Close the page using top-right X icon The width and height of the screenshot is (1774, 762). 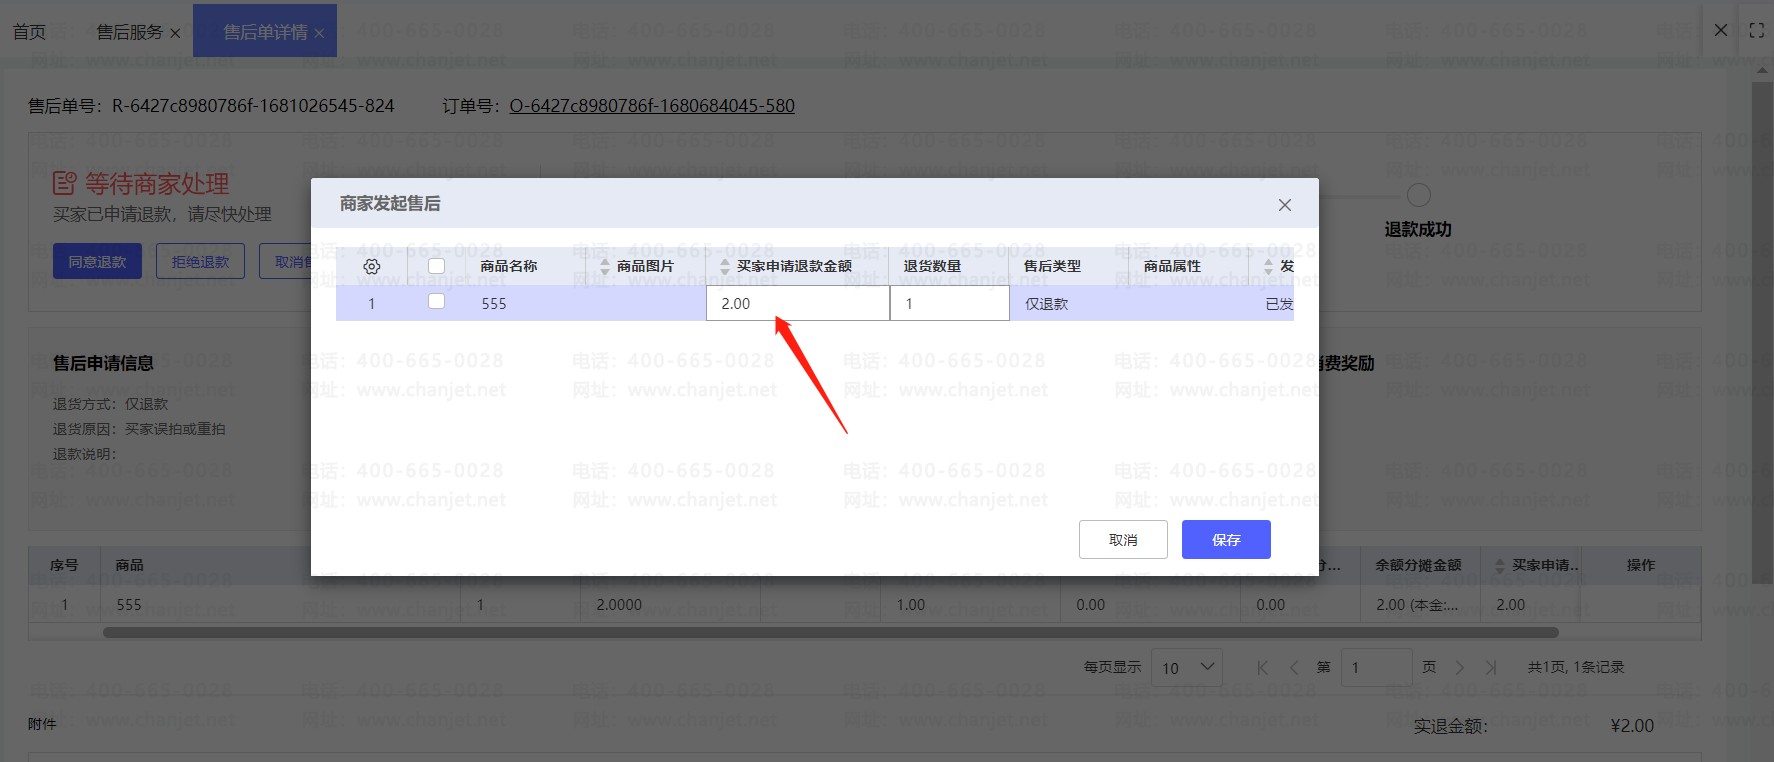(1721, 30)
